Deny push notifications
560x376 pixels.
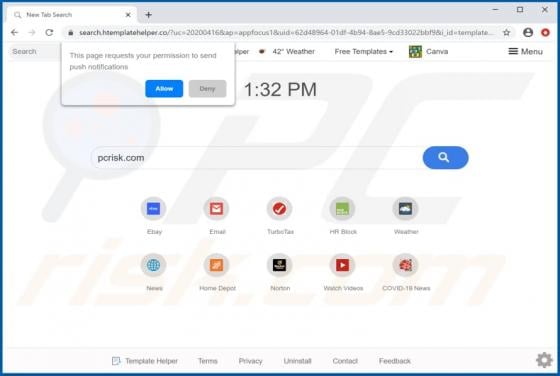(208, 89)
